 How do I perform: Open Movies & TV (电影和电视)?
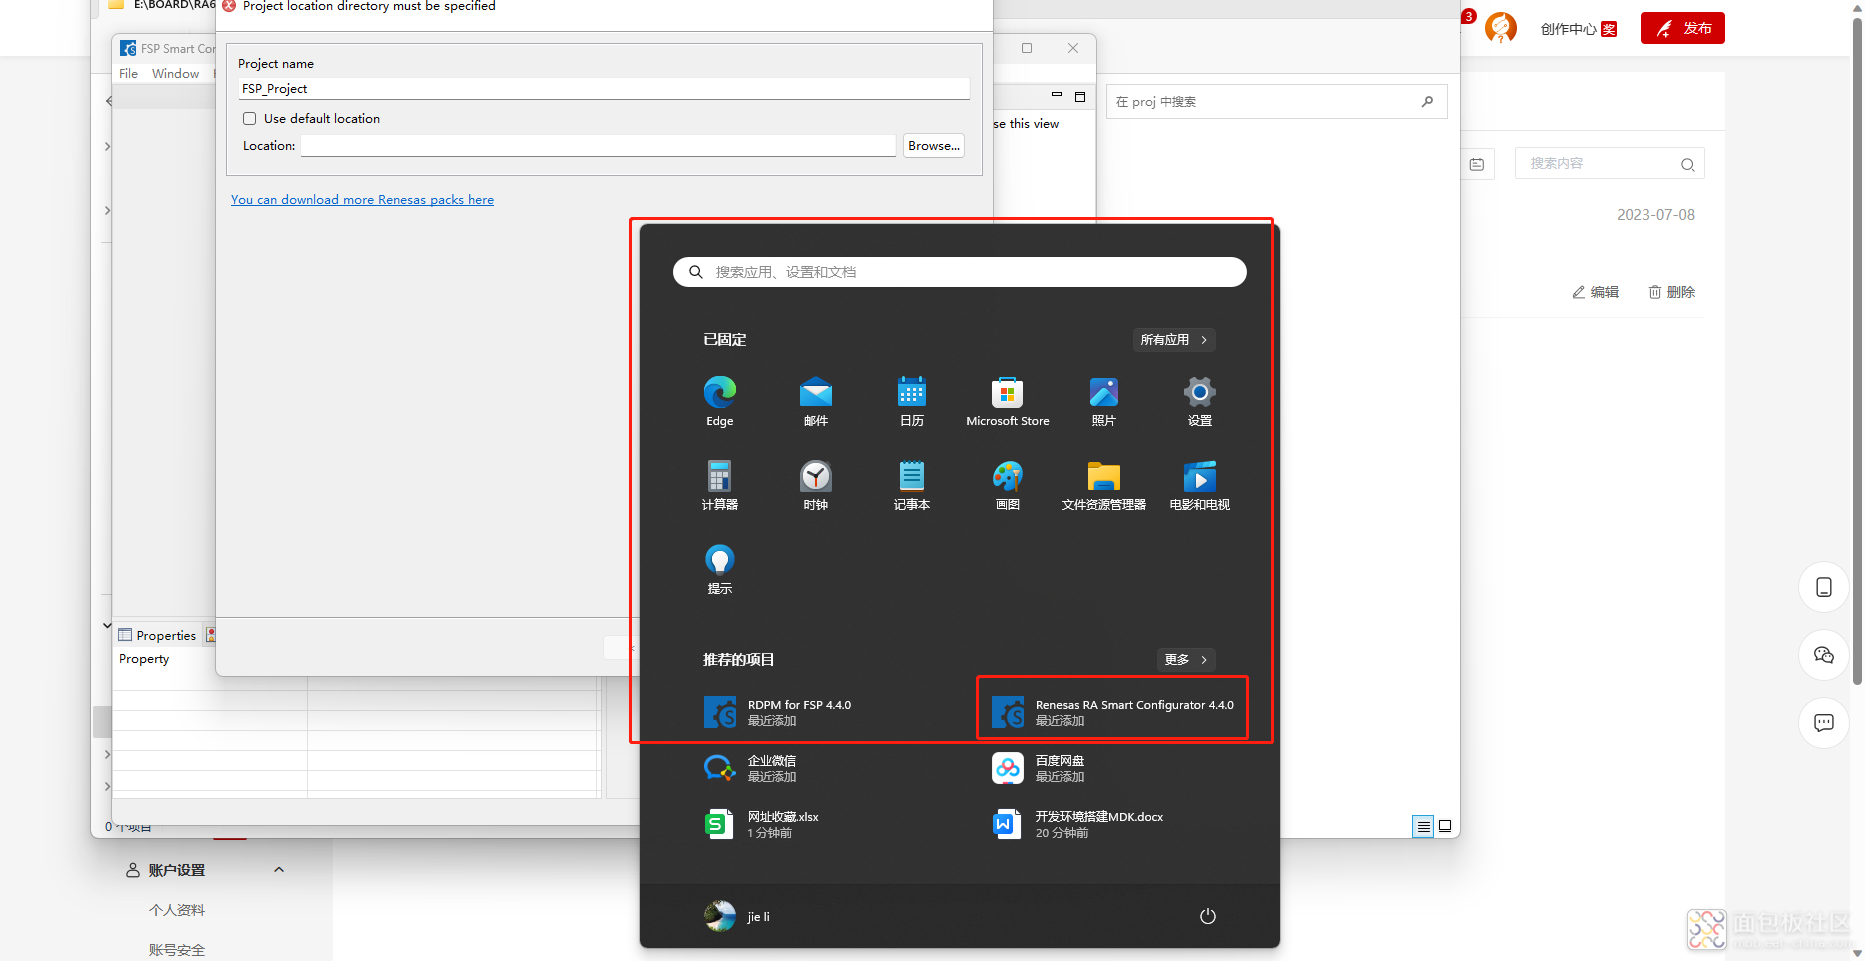(x=1200, y=485)
